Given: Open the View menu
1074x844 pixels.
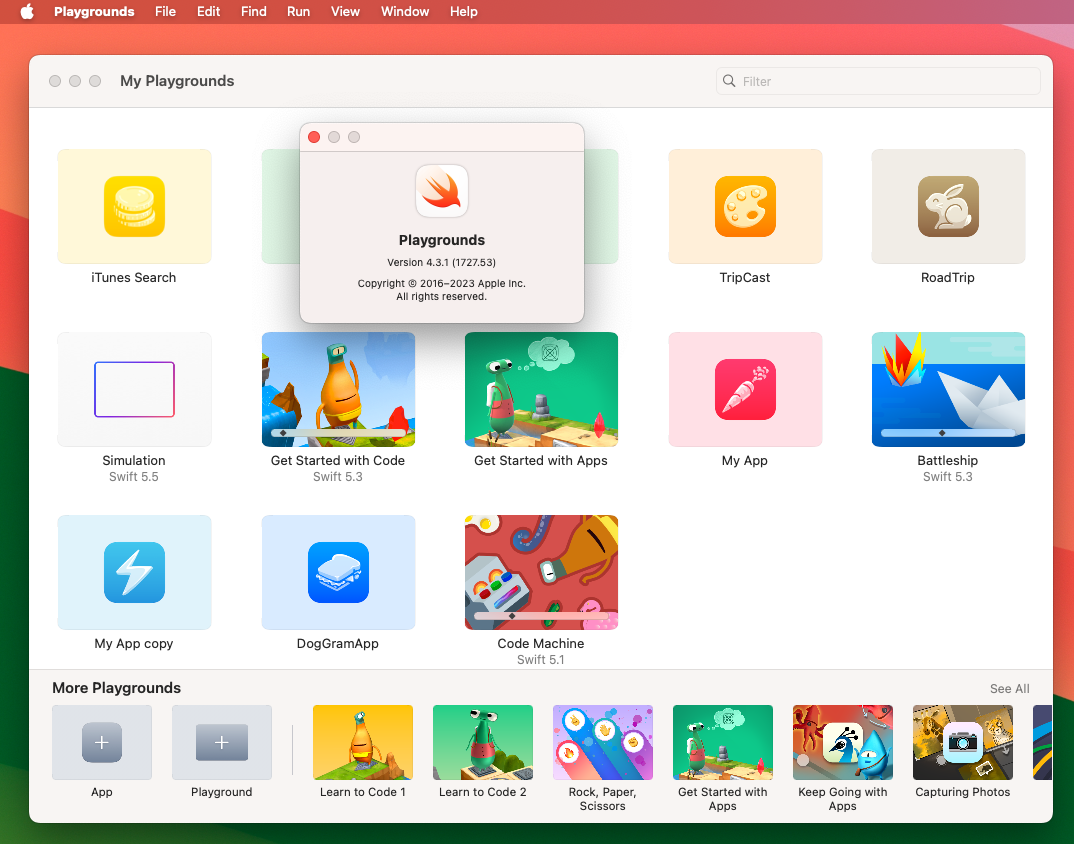Looking at the screenshot, I should coord(345,12).
